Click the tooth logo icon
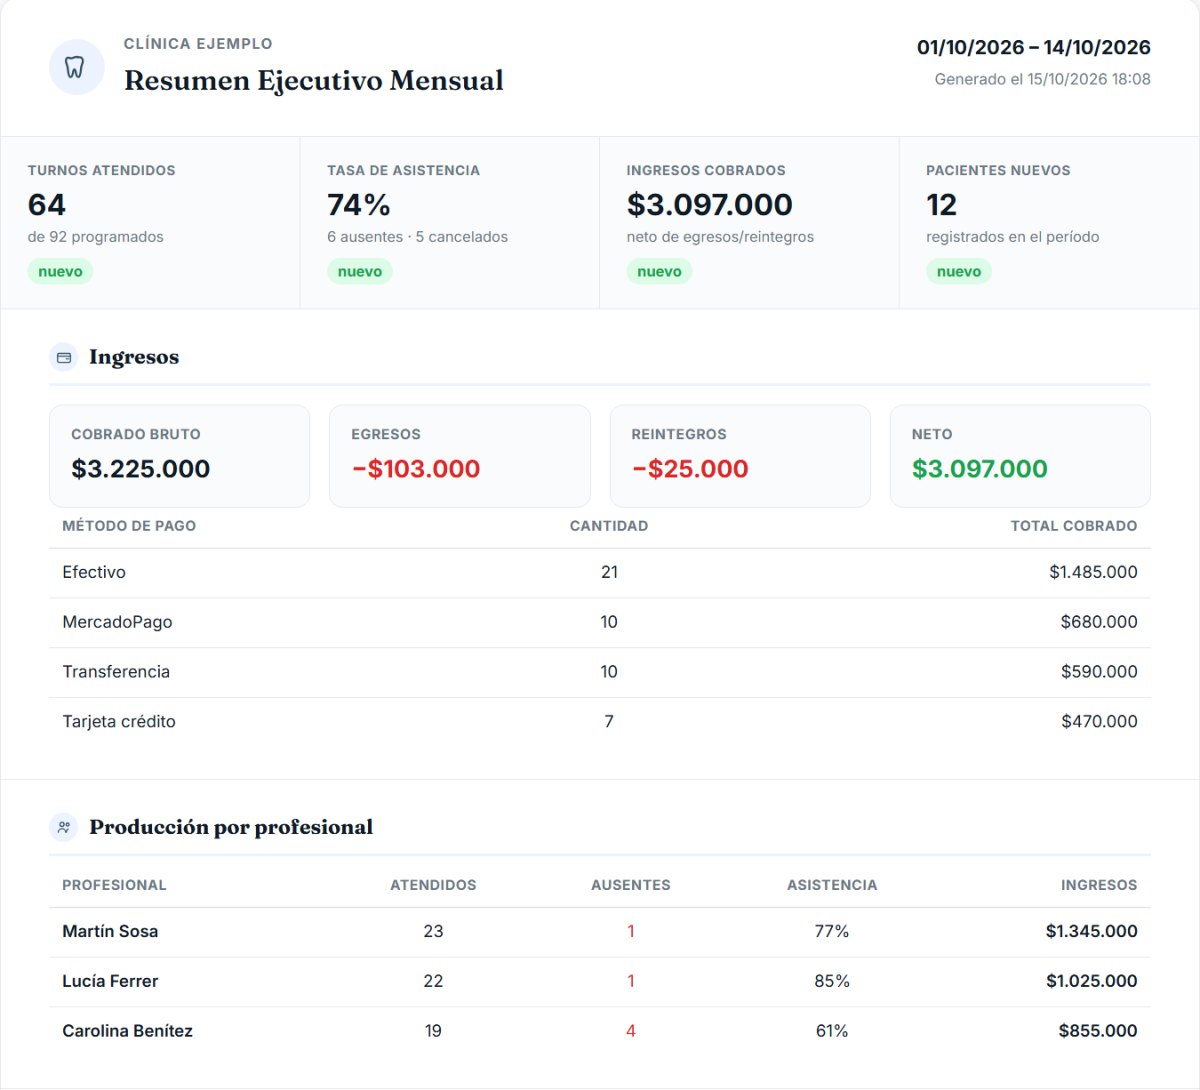1200x1090 pixels. click(76, 67)
